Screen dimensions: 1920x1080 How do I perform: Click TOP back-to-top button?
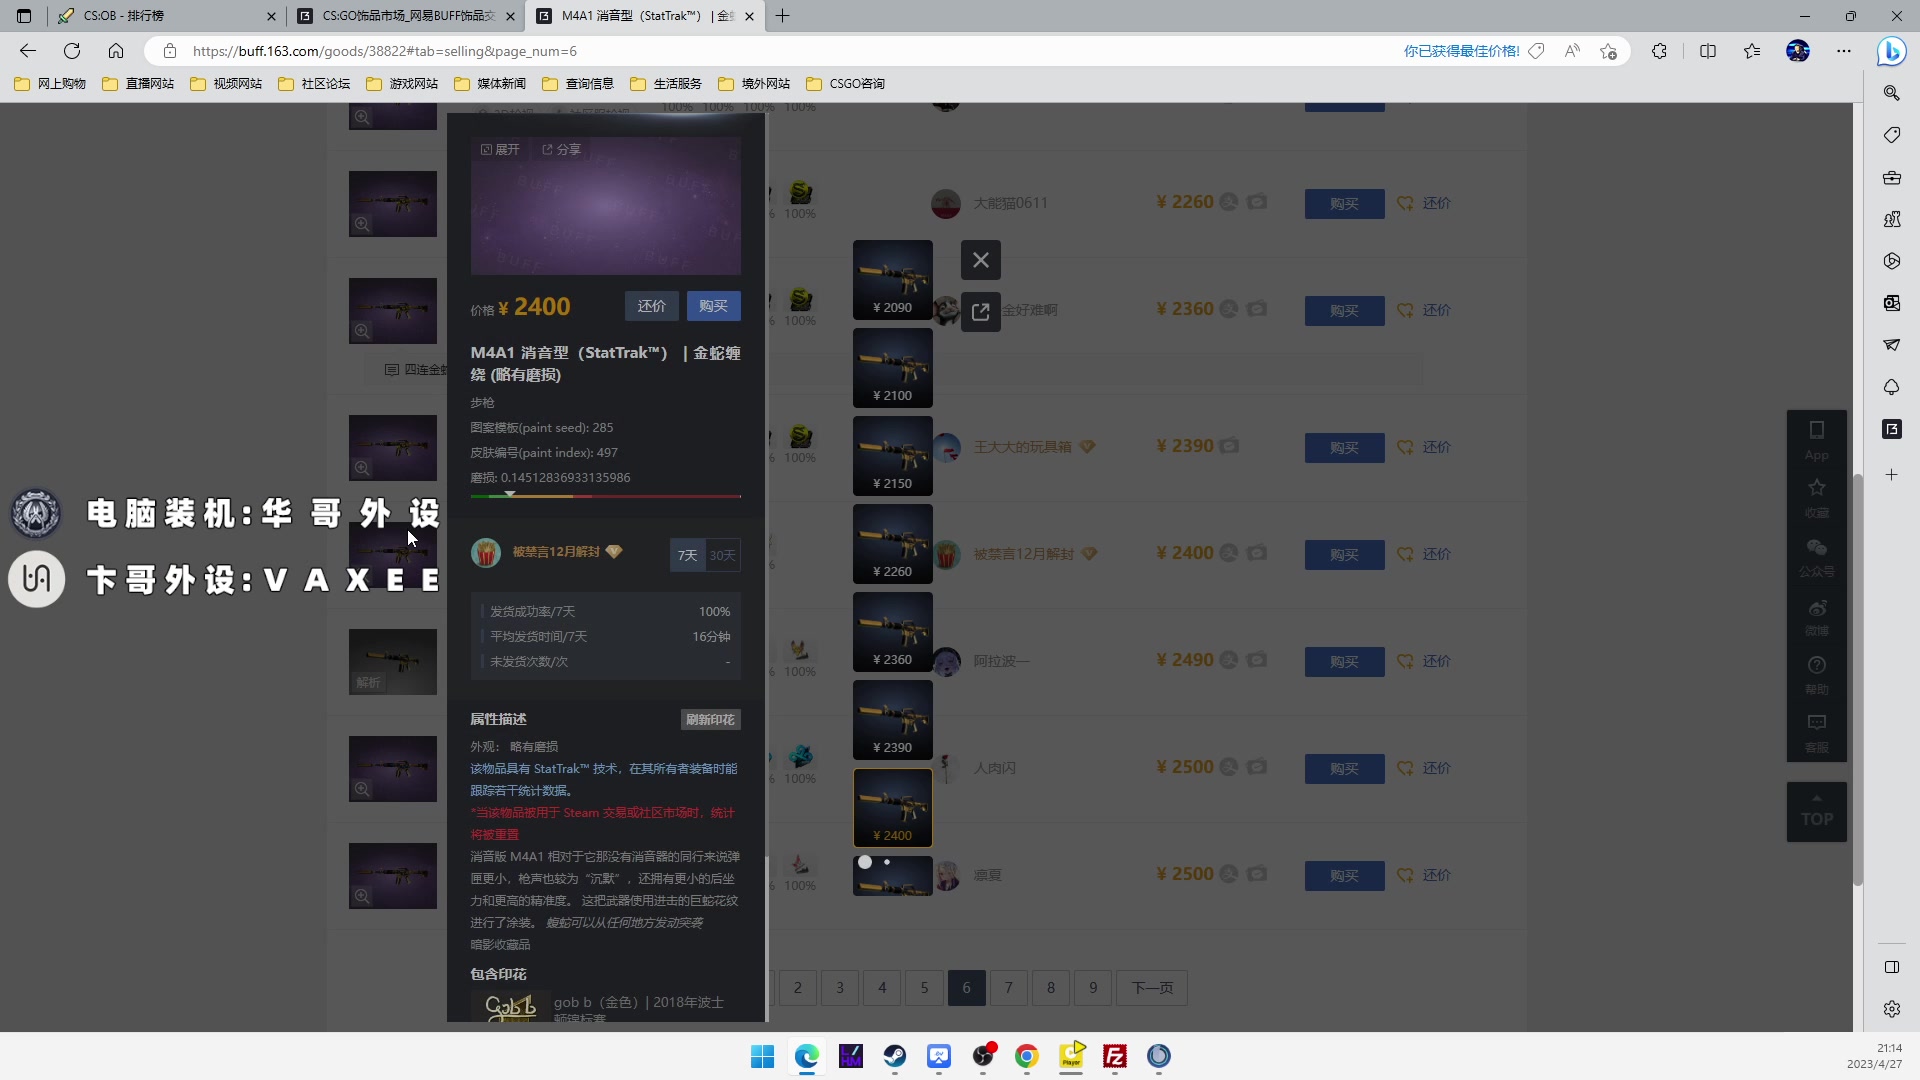(x=1816, y=812)
